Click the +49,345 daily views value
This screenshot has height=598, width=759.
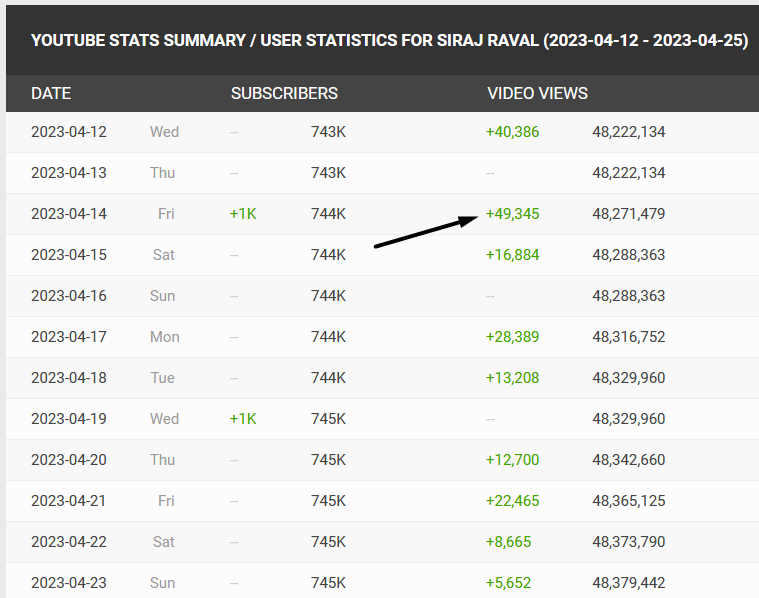pyautogui.click(x=512, y=214)
